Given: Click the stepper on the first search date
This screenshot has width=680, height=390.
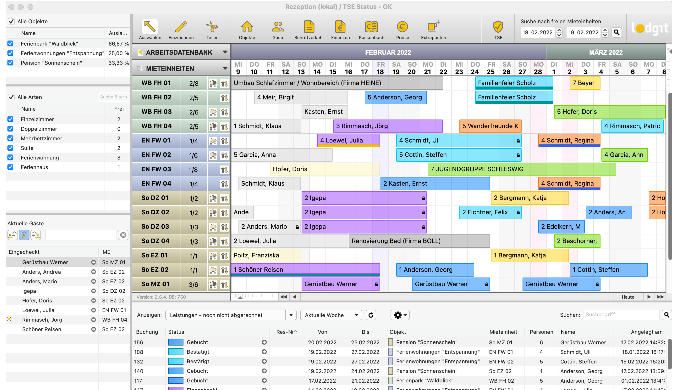Looking at the screenshot, I should pyautogui.click(x=559, y=32).
